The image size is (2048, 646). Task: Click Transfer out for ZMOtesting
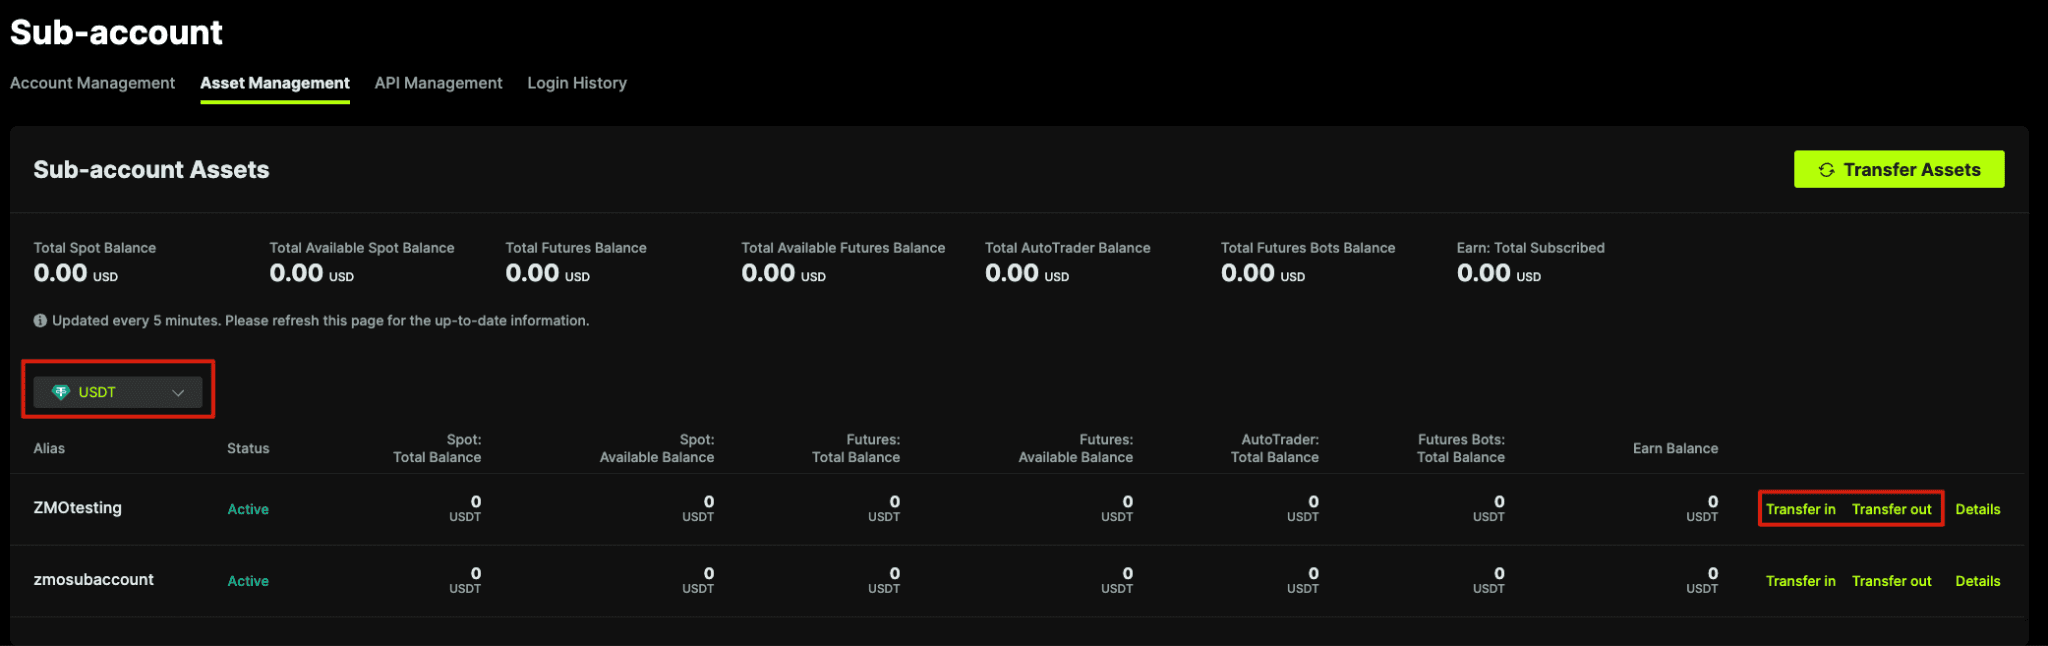pos(1891,509)
